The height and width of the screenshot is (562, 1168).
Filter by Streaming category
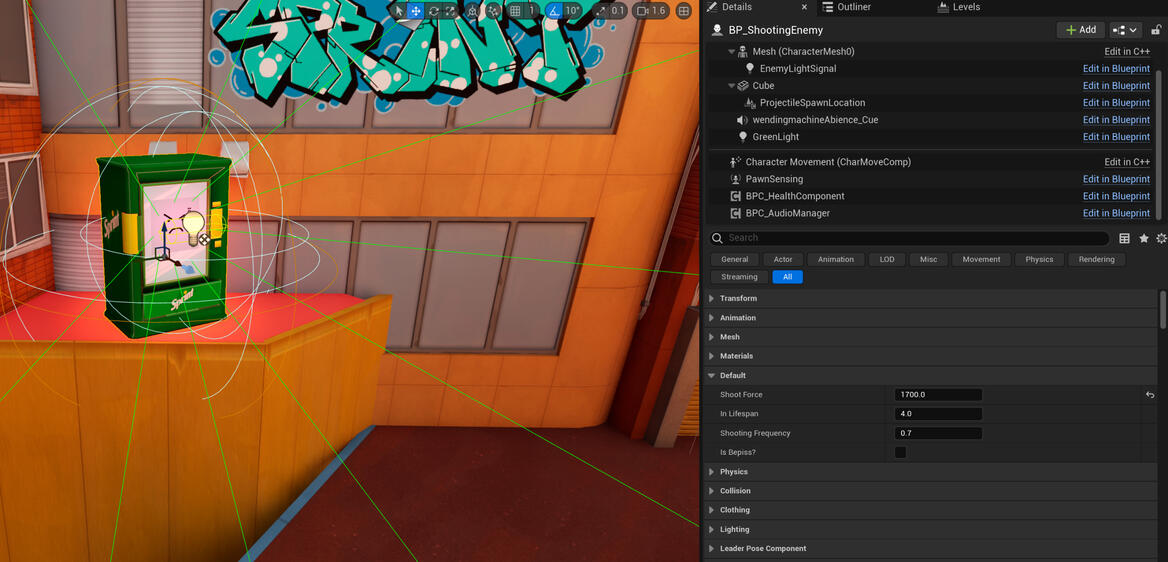tap(739, 277)
